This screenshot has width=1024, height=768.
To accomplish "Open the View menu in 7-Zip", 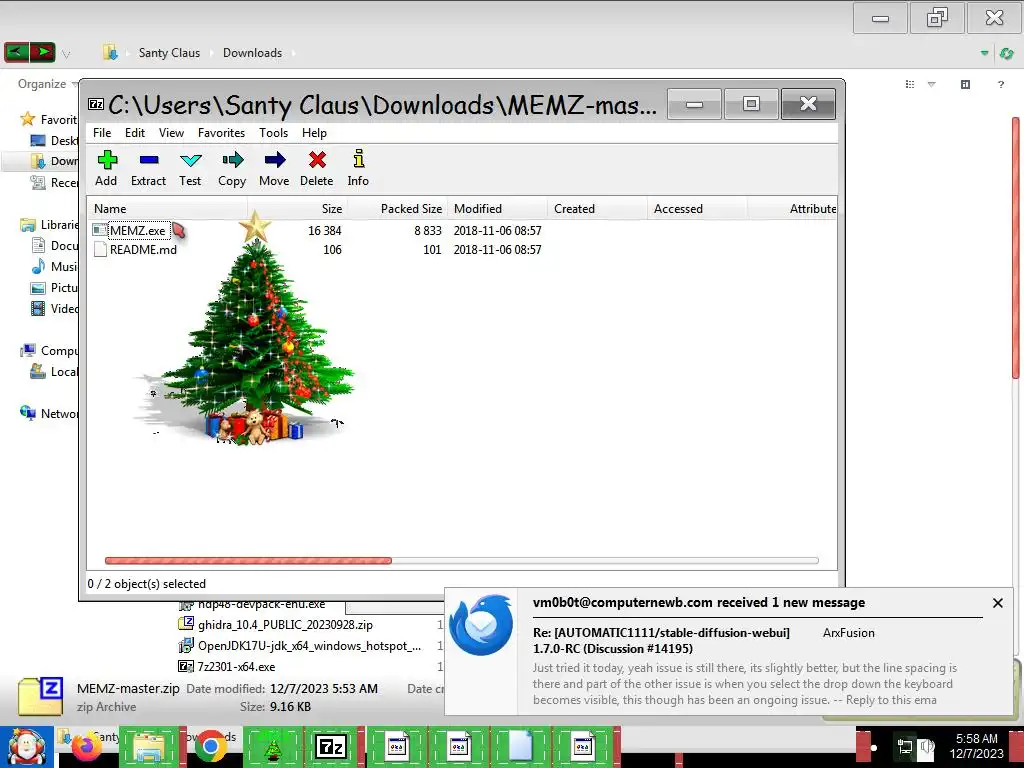I will (171, 133).
